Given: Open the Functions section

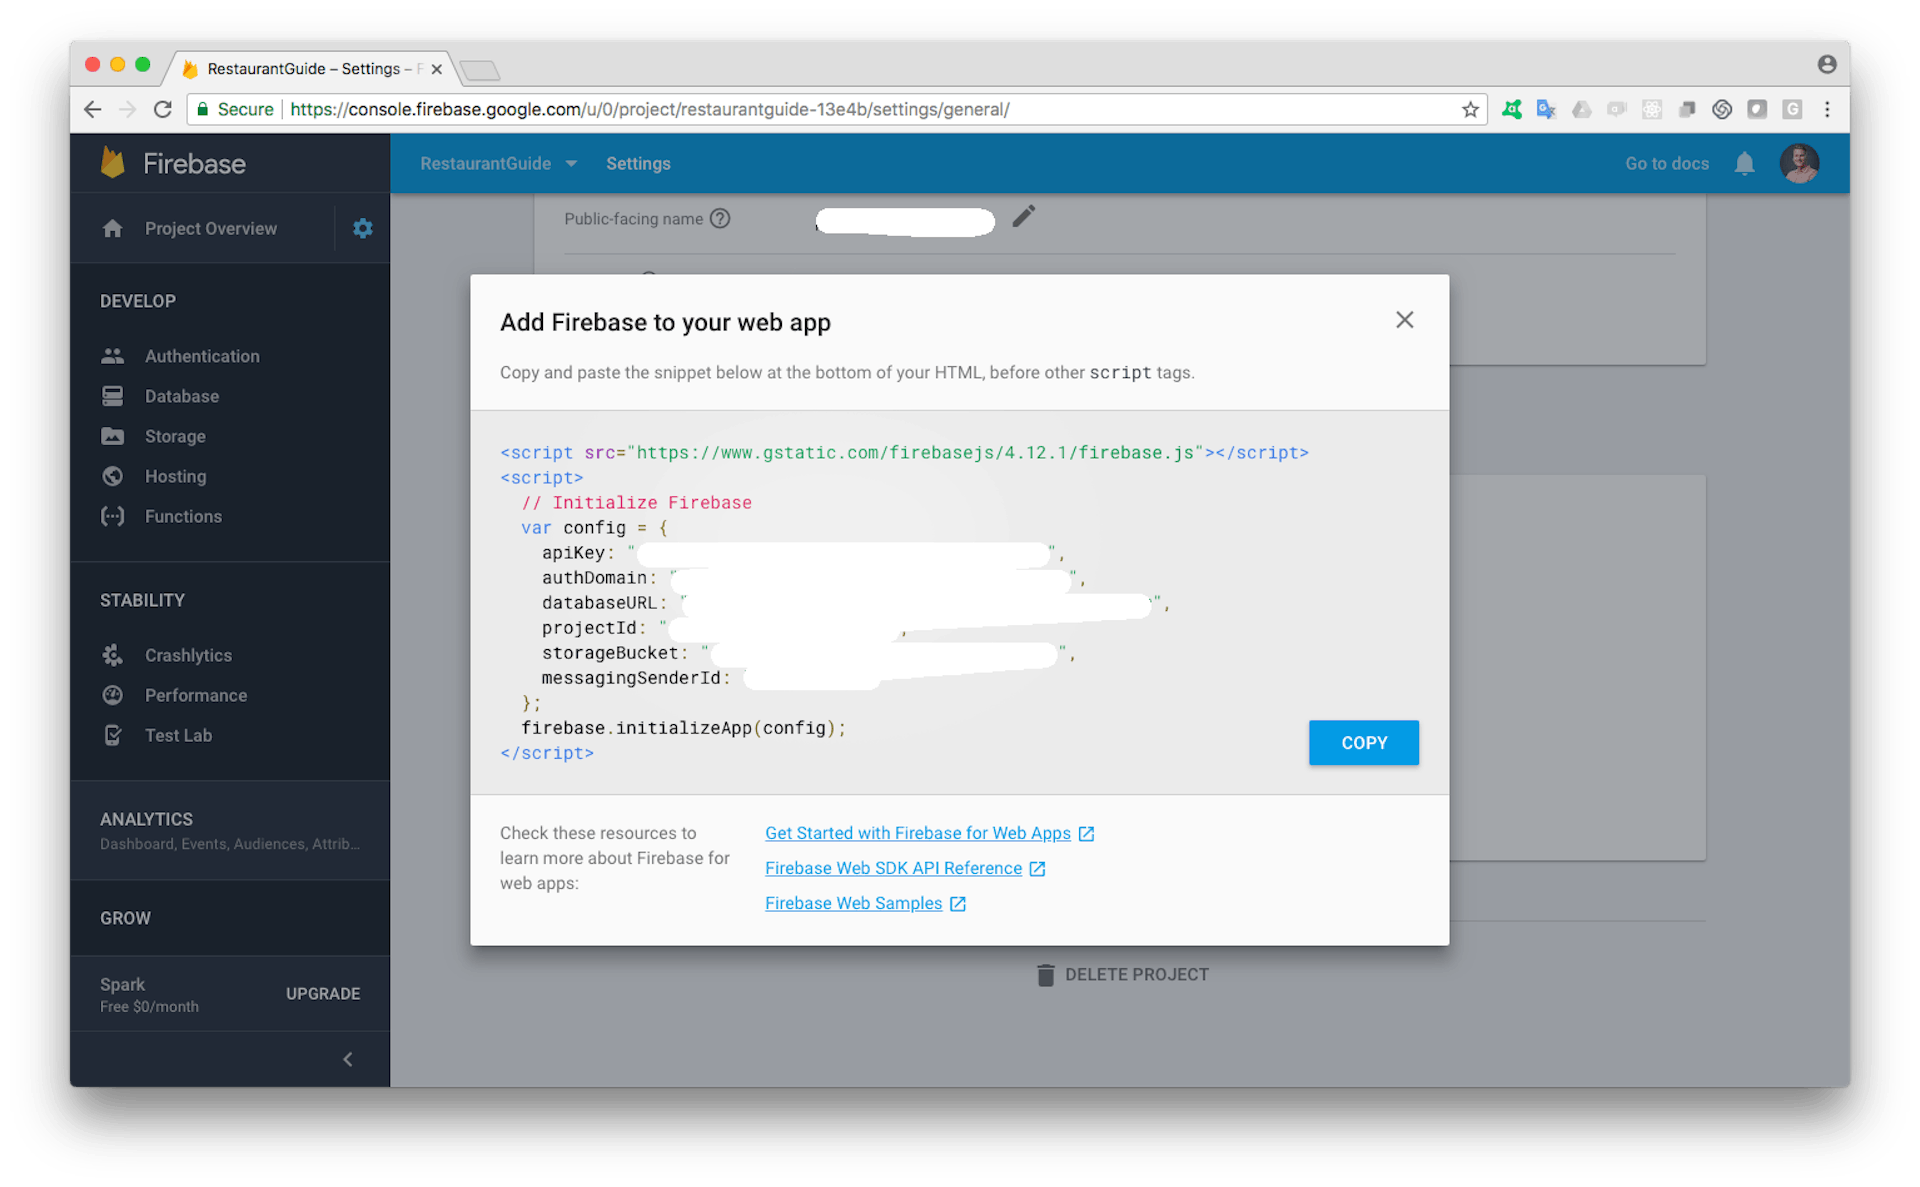Looking at the screenshot, I should tap(183, 516).
